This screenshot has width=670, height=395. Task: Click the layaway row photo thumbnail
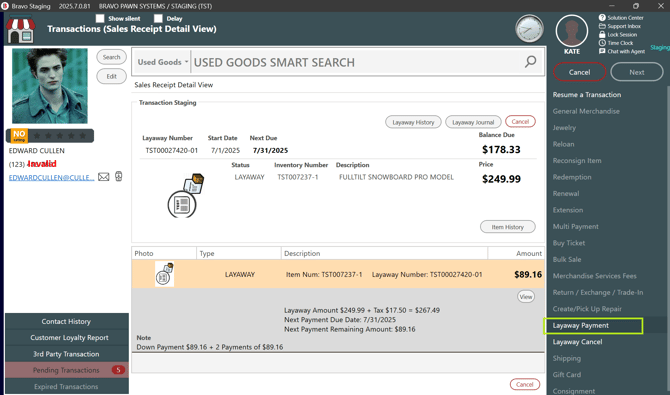[165, 274]
